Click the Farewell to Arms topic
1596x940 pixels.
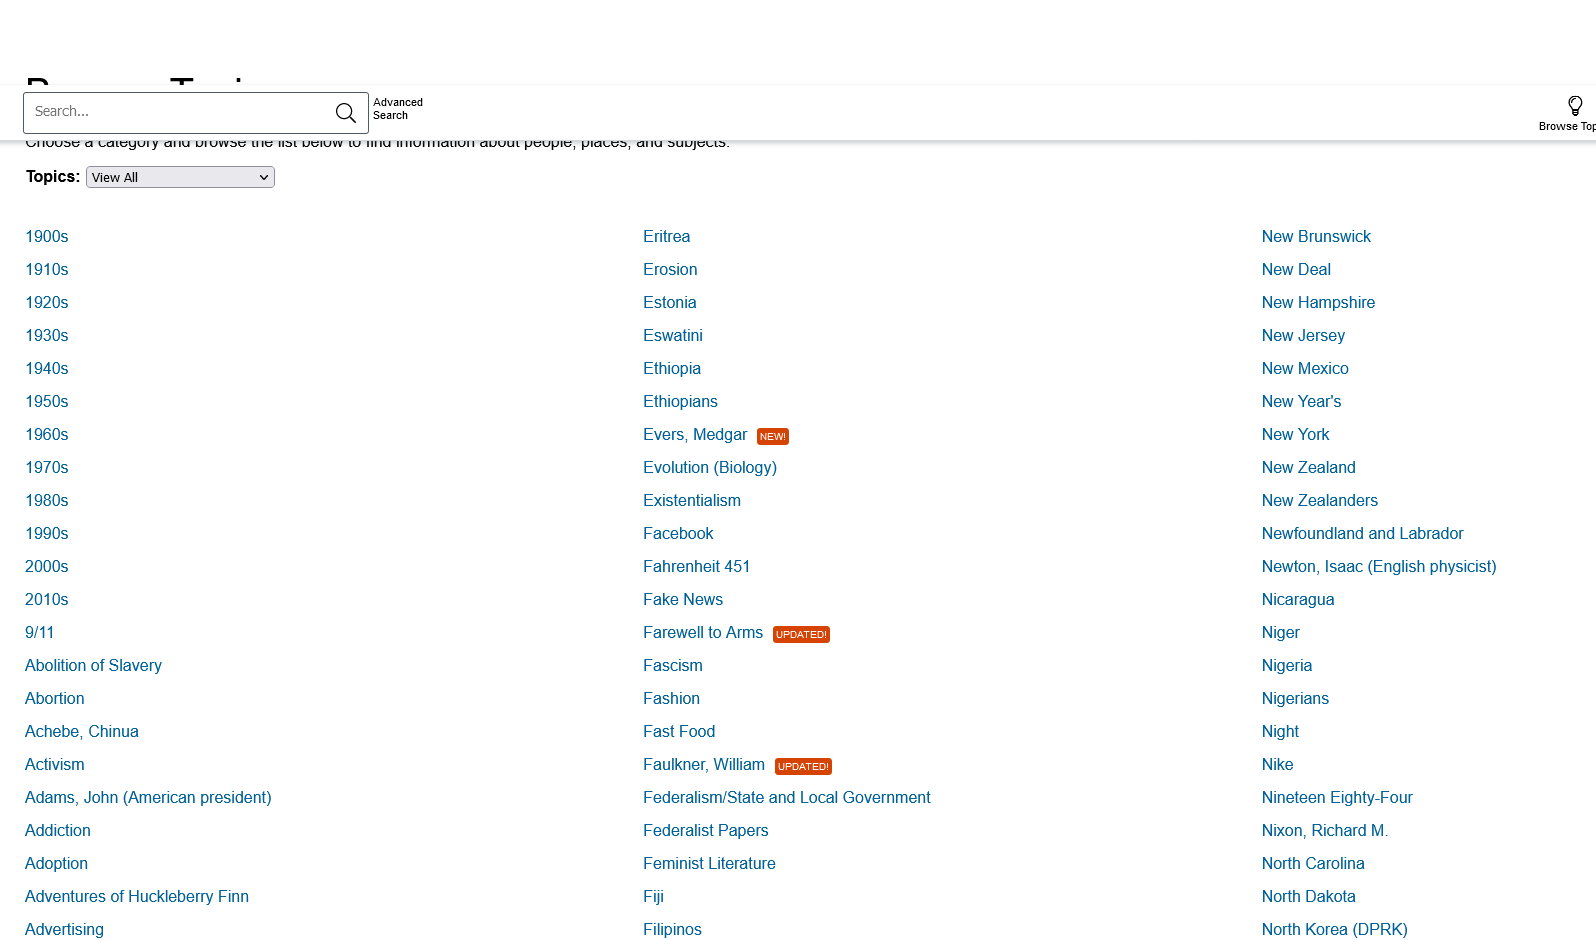[x=702, y=633]
